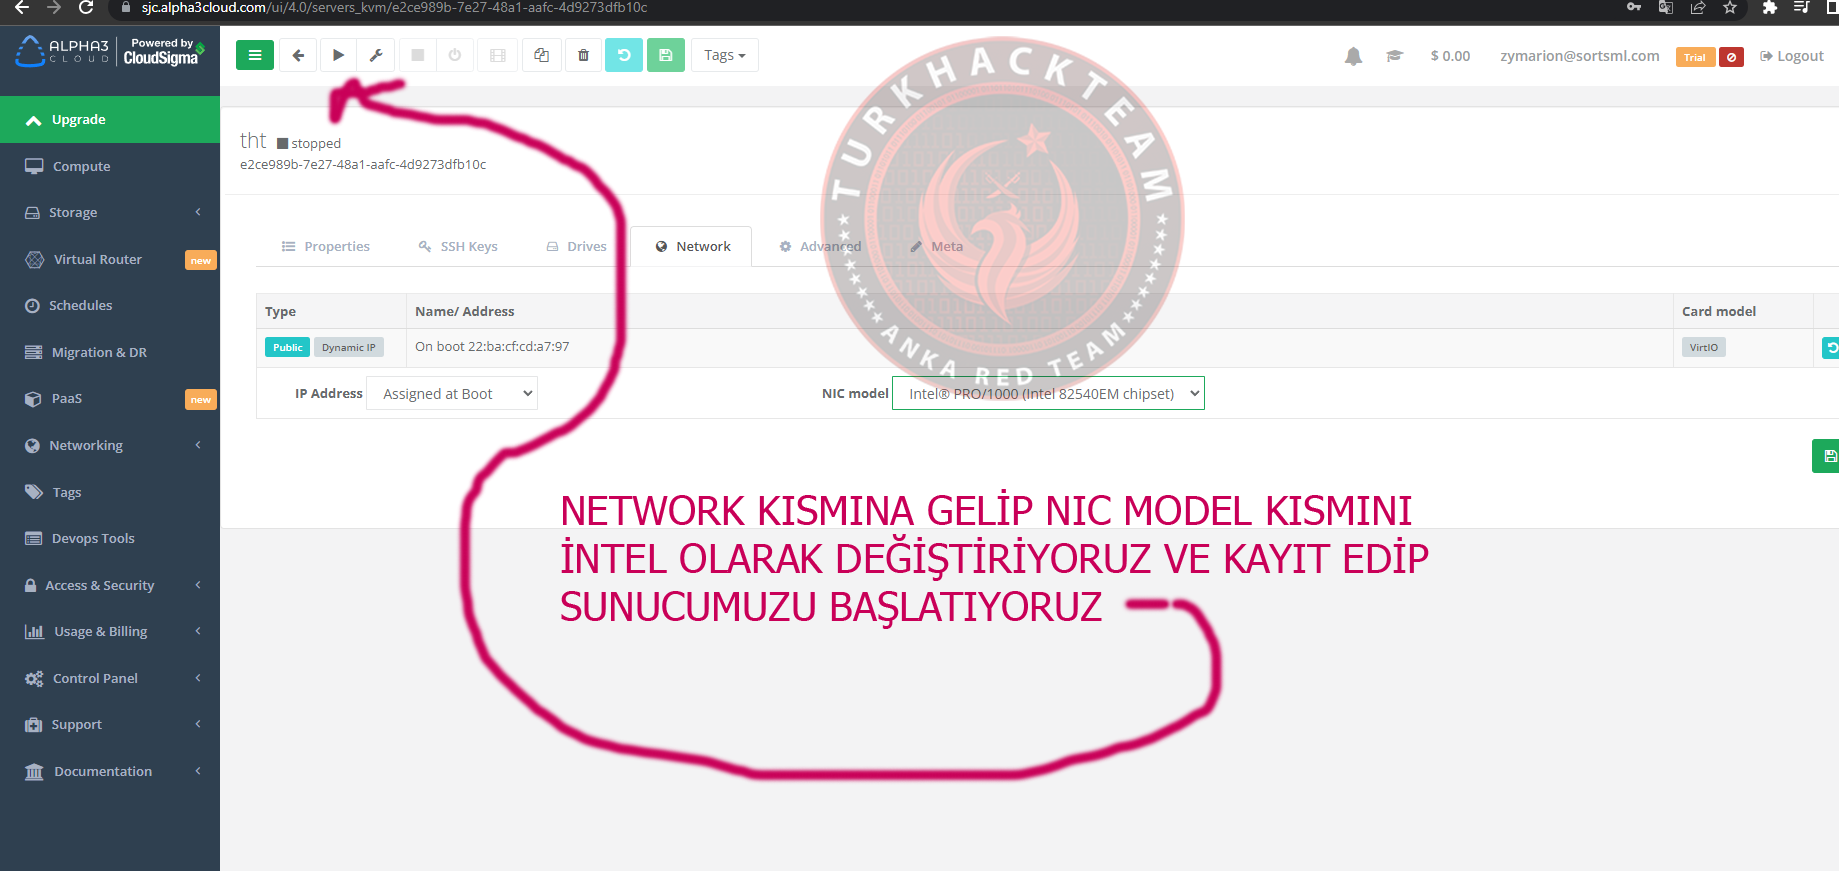The width and height of the screenshot is (1839, 871).
Task: Expand the Usage & Billing chevron
Action: click(198, 631)
